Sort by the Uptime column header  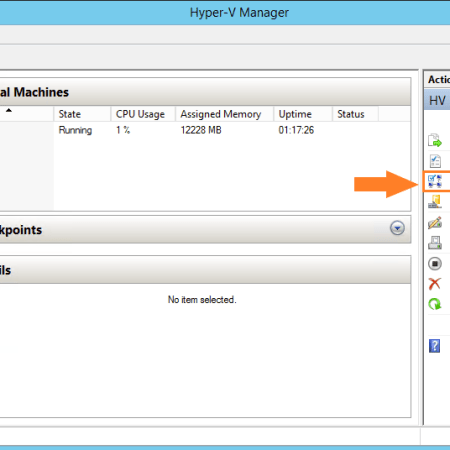click(x=303, y=114)
